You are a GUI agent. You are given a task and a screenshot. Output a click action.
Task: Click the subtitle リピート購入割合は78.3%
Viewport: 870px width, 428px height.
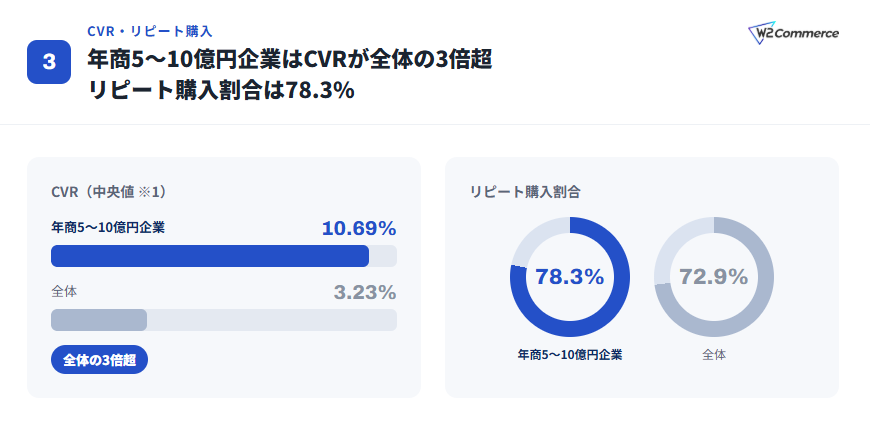point(221,90)
